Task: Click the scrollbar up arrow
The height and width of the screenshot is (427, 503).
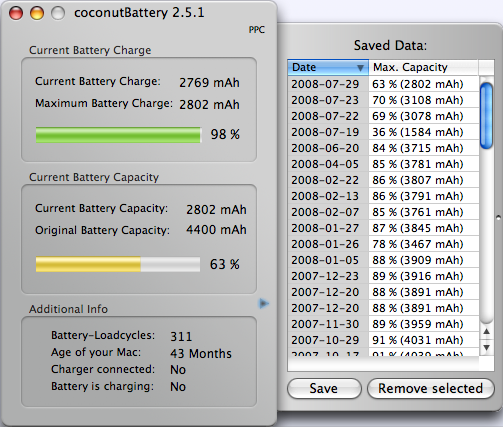Action: (x=486, y=331)
